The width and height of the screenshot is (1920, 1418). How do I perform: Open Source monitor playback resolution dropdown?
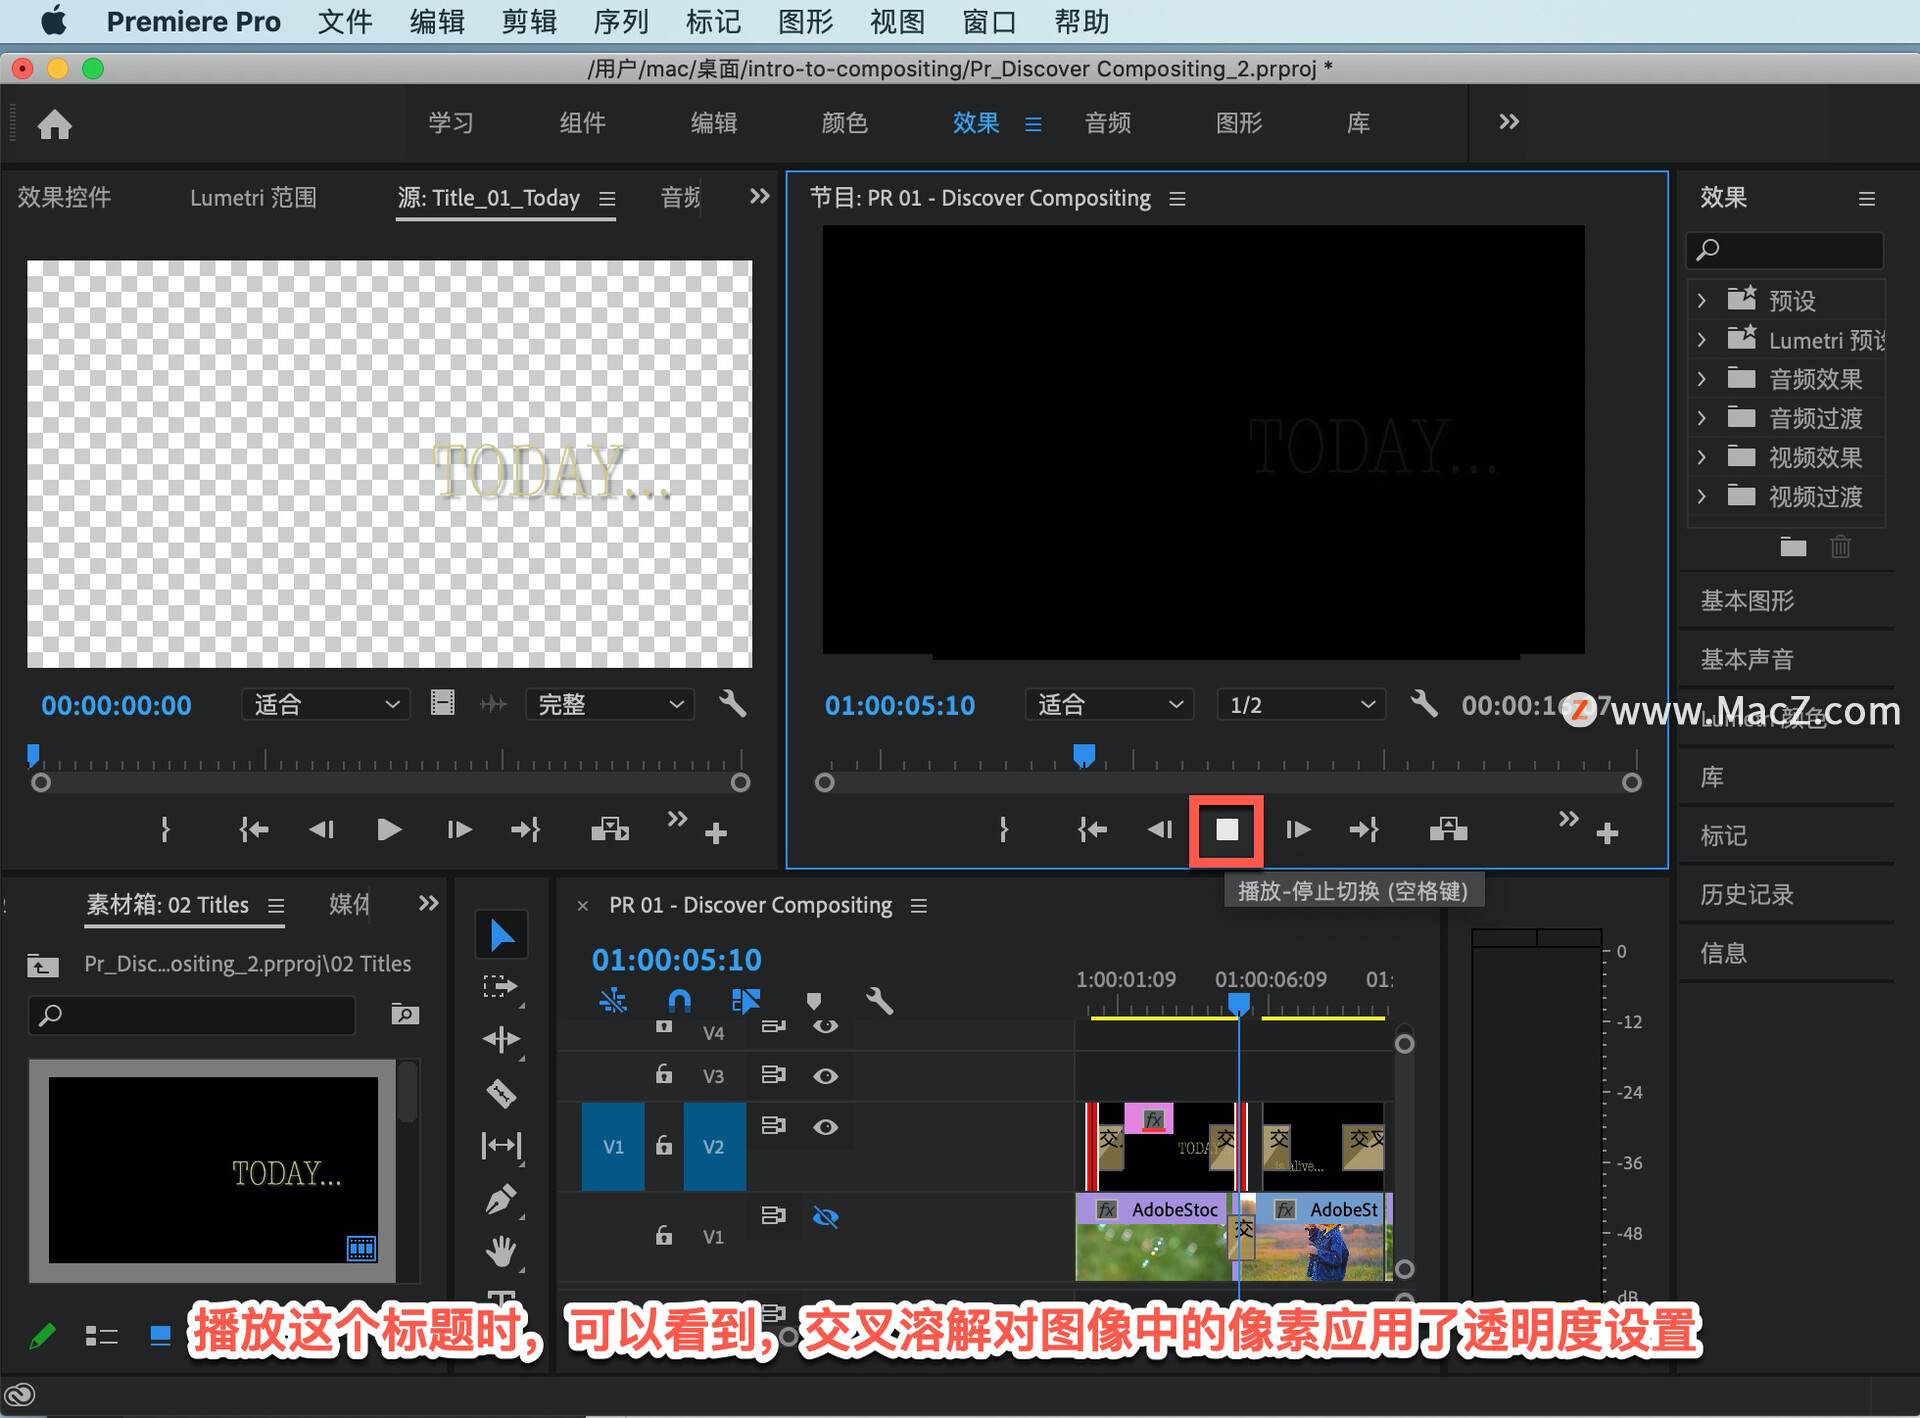coord(610,704)
